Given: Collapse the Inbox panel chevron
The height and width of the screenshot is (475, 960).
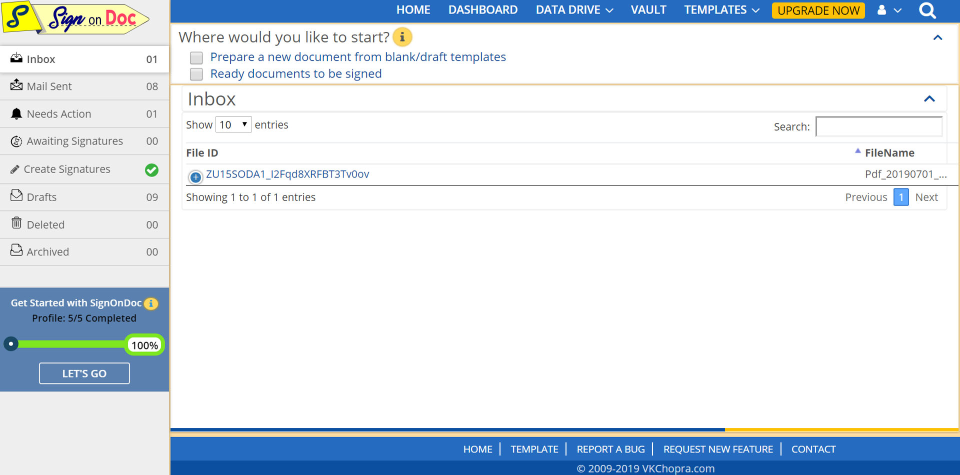Looking at the screenshot, I should [x=929, y=99].
